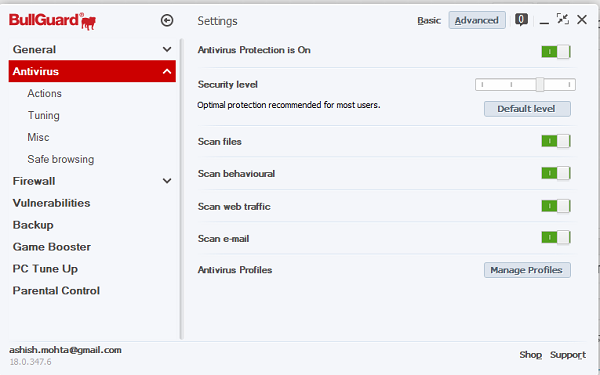This screenshot has height=375, width=600.
Task: Open the notifications speech bubble icon
Action: [521, 20]
